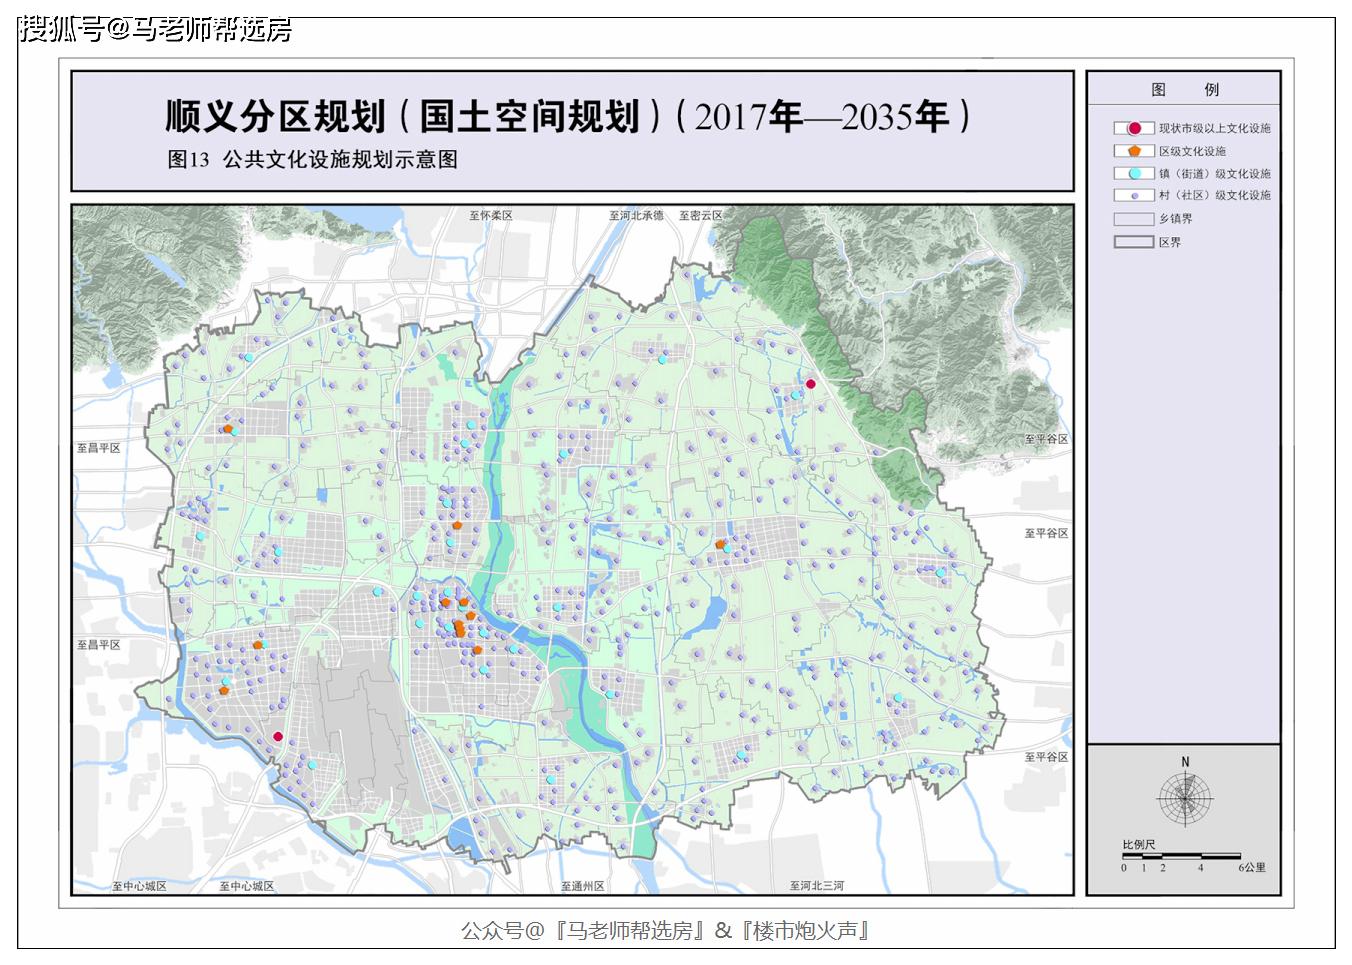Click the orange pentagon marker in the eastern town grid
Viewport: 1352px width, 965px height.
pos(720,544)
